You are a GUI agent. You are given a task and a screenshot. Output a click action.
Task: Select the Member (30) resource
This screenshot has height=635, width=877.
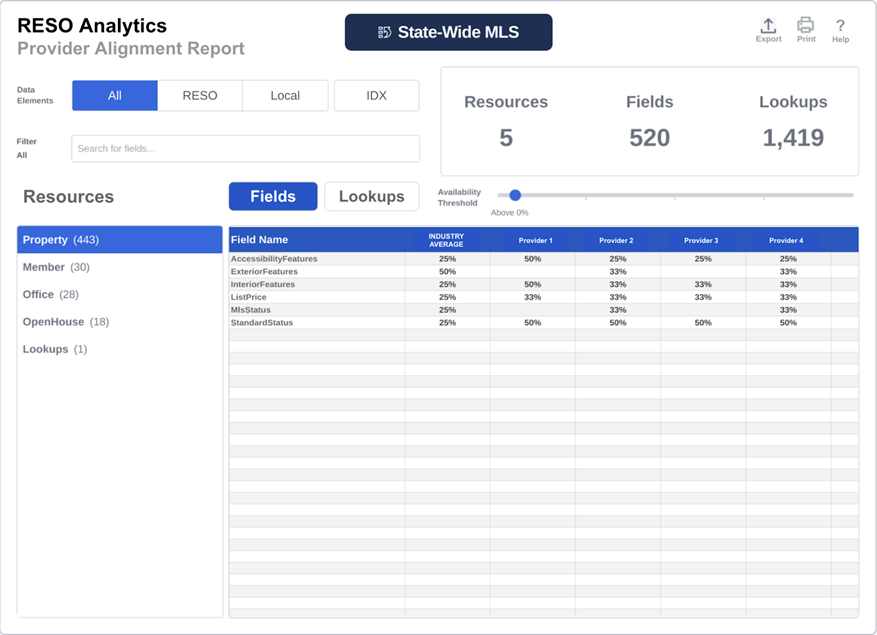(120, 267)
